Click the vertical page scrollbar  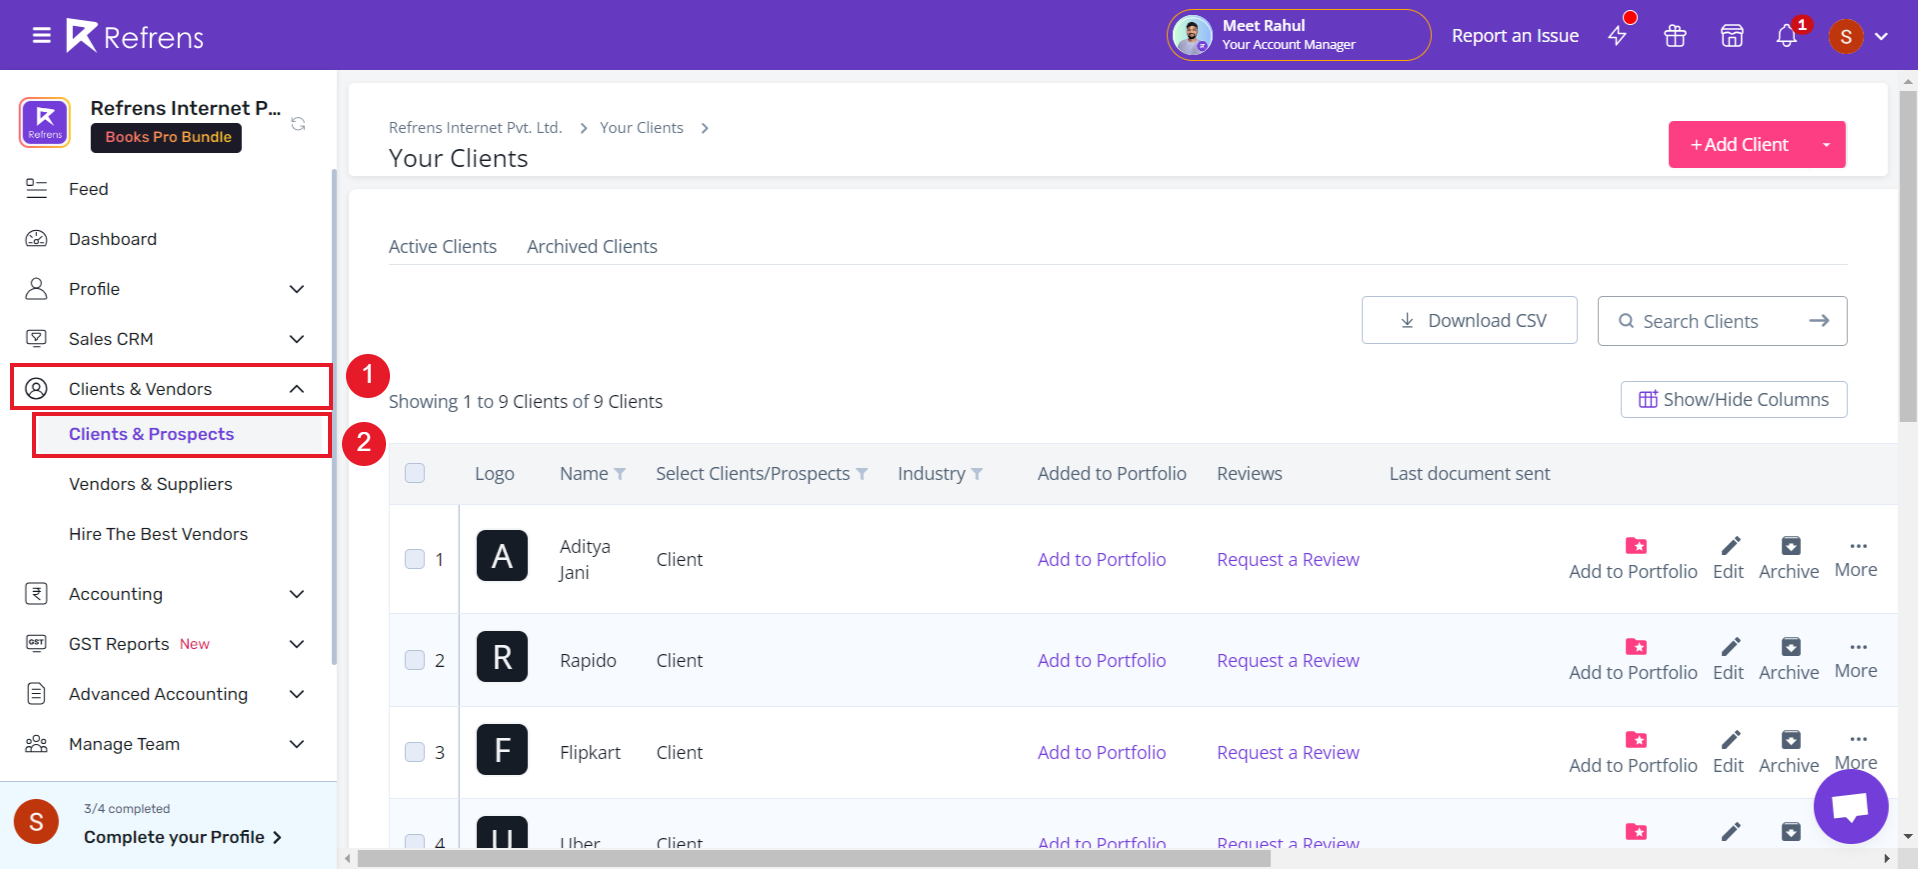point(1908,256)
